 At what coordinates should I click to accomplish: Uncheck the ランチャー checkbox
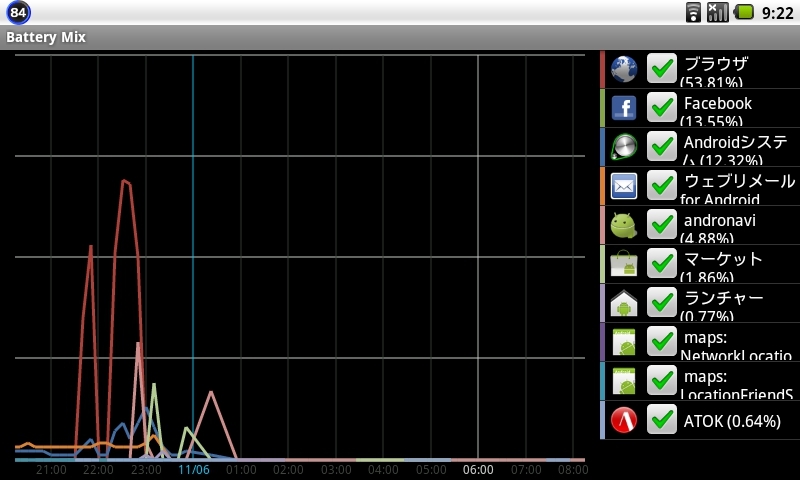coord(662,302)
